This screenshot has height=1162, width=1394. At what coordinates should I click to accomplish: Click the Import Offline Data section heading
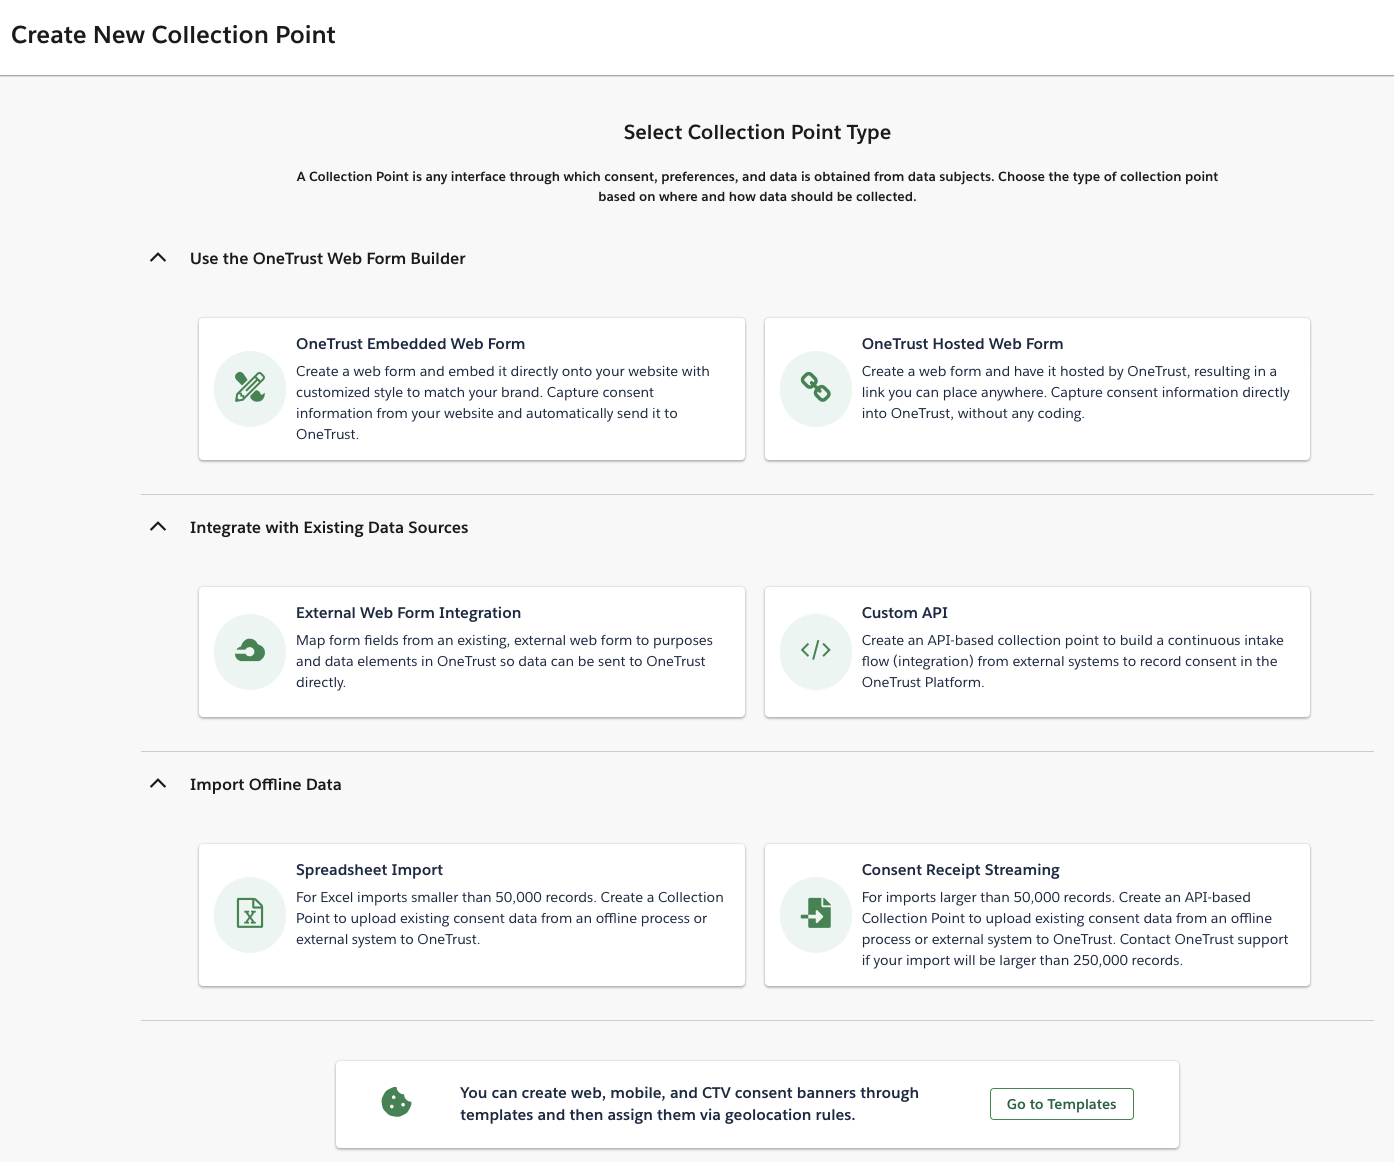click(265, 784)
